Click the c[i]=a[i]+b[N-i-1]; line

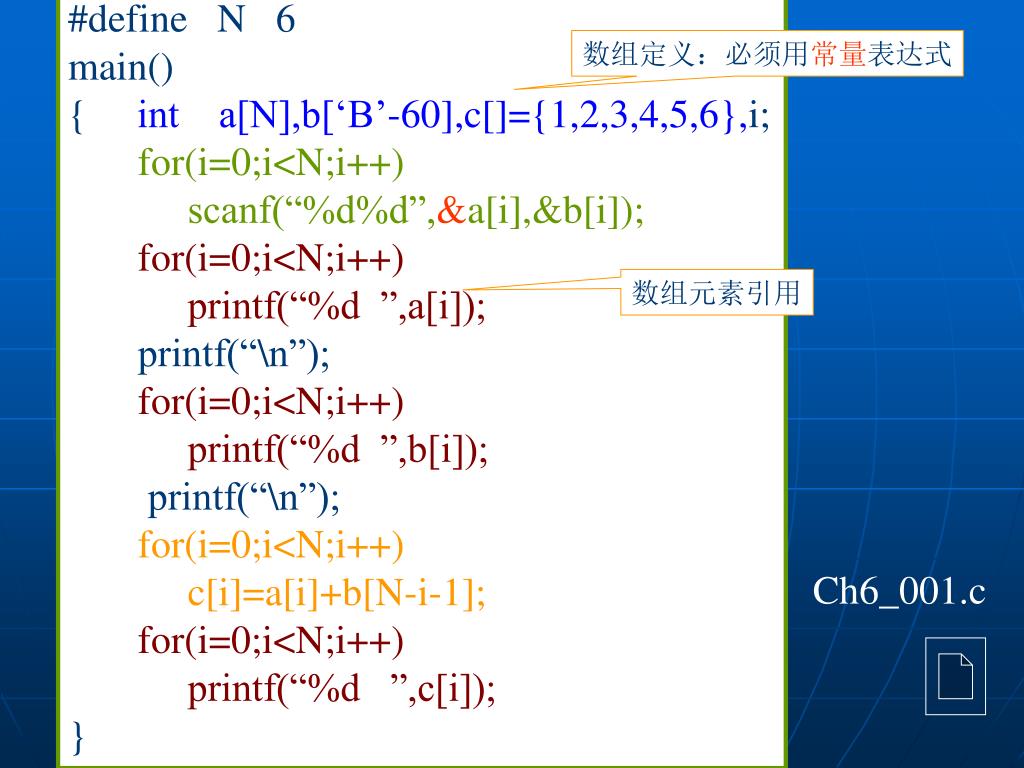[336, 593]
